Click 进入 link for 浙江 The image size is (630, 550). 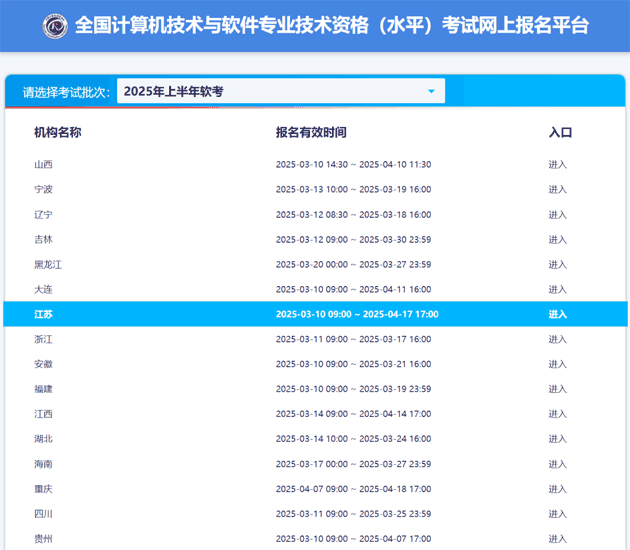coord(558,339)
